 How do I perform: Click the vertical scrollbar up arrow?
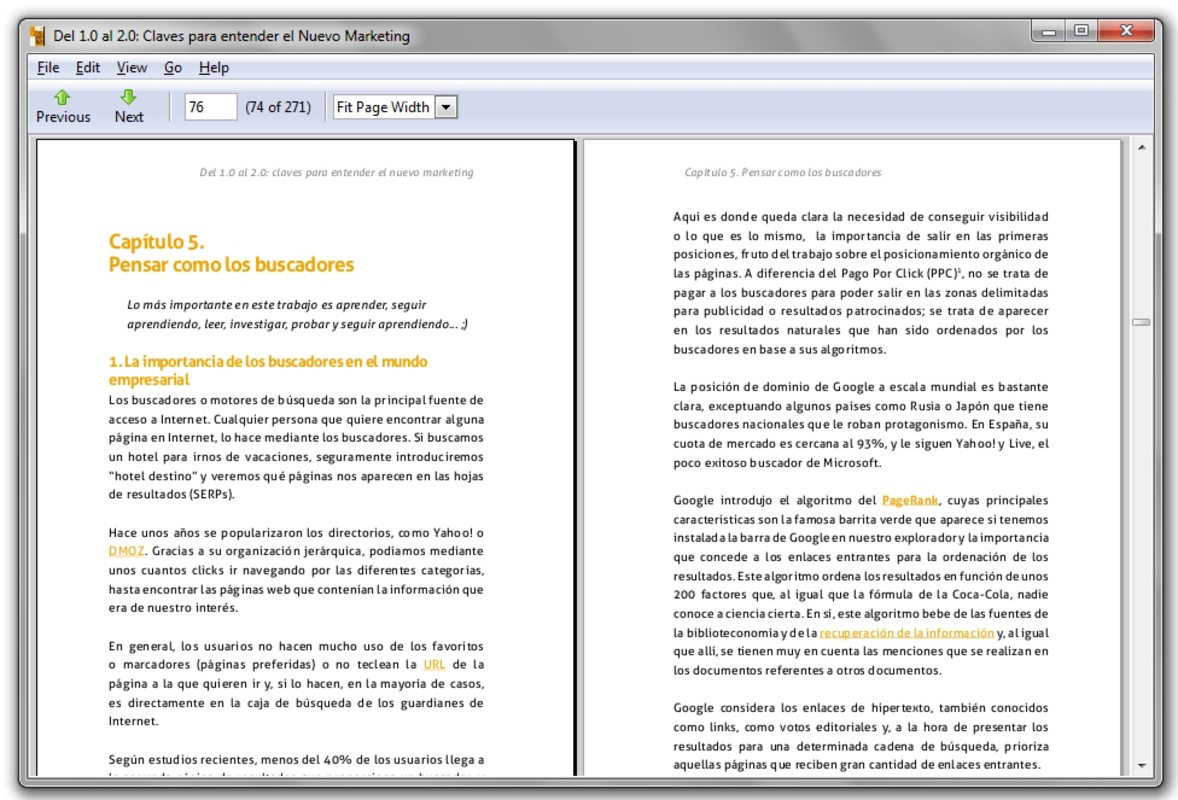[1141, 147]
